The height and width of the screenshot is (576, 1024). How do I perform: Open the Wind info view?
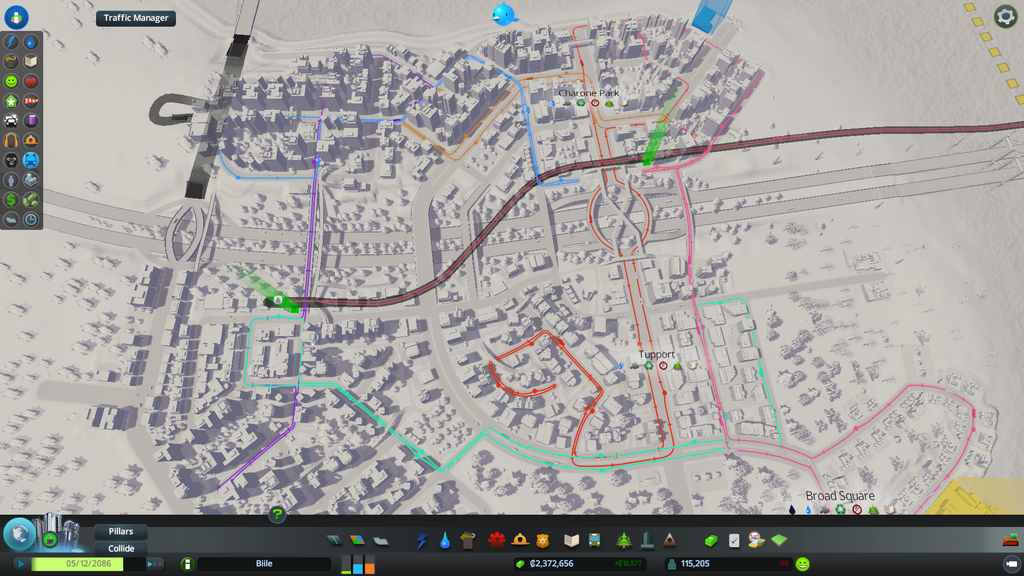point(31,101)
